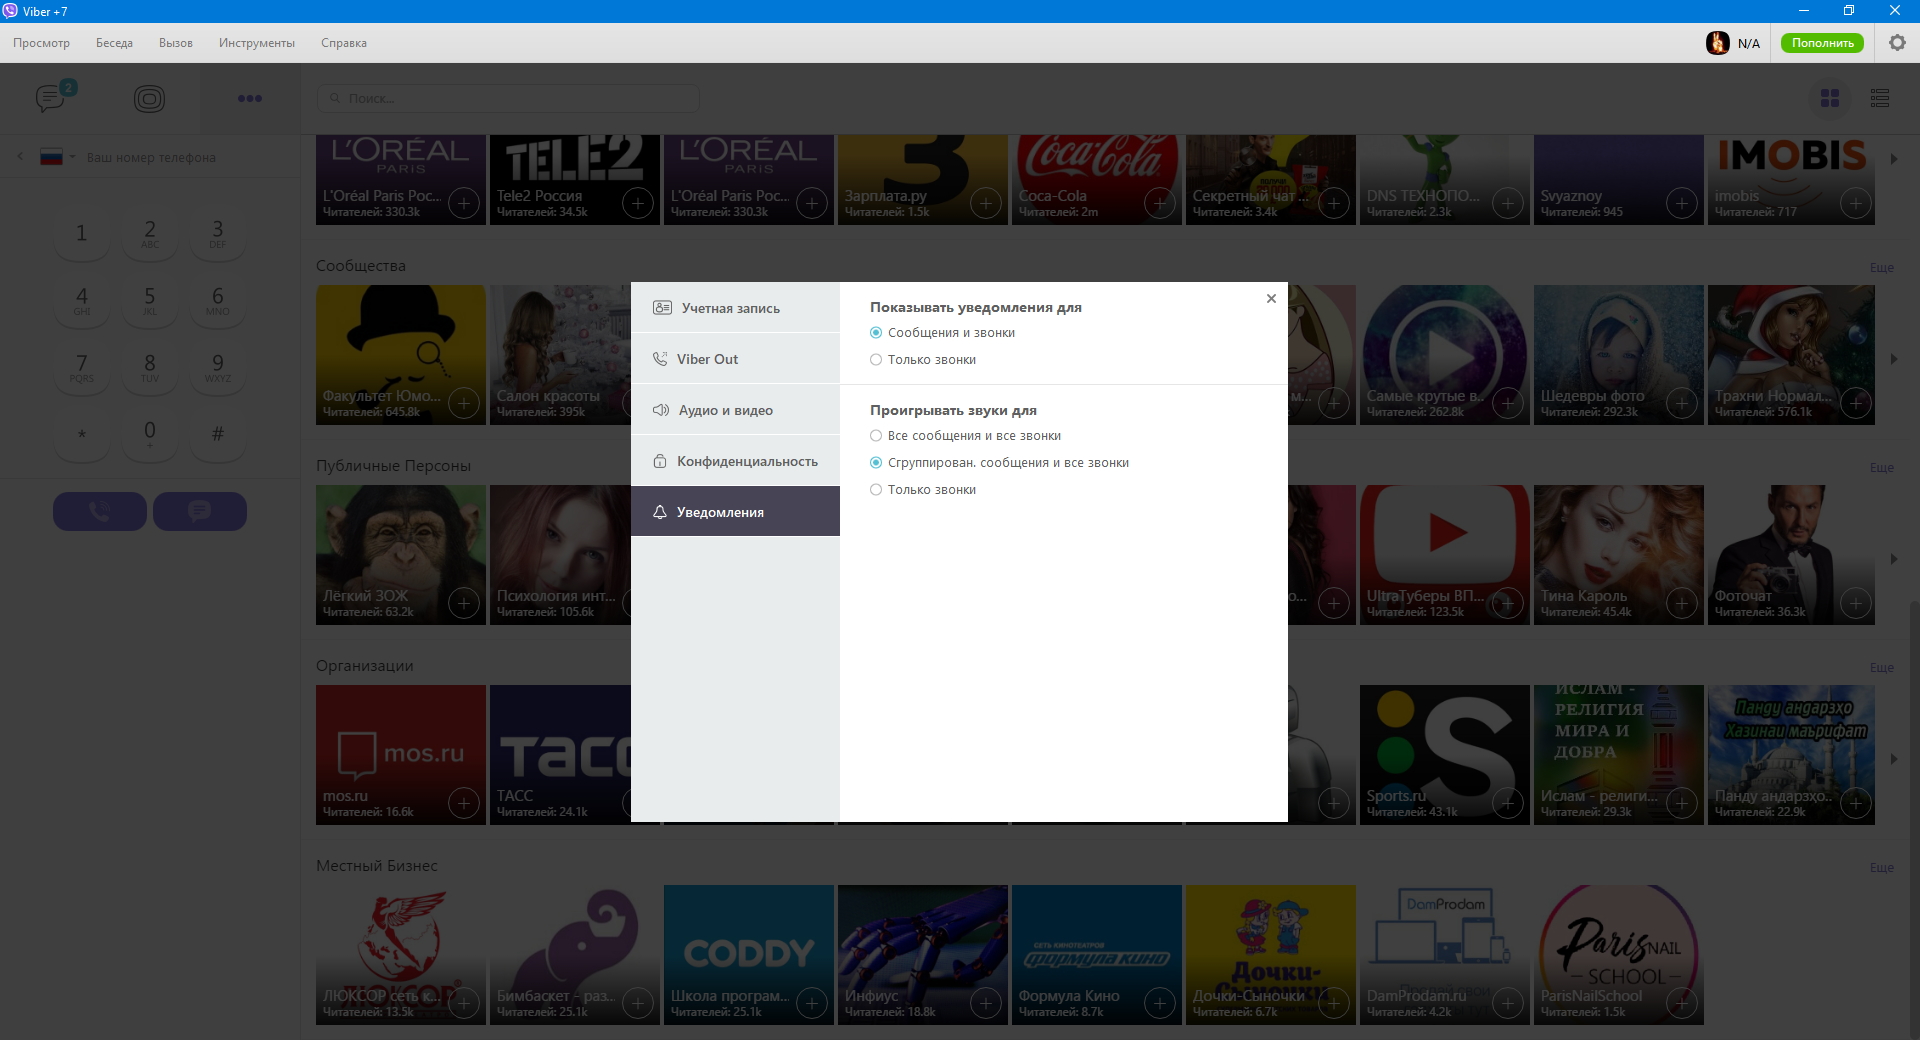Click Еще link beside Местный Бизнес

click(x=1882, y=867)
